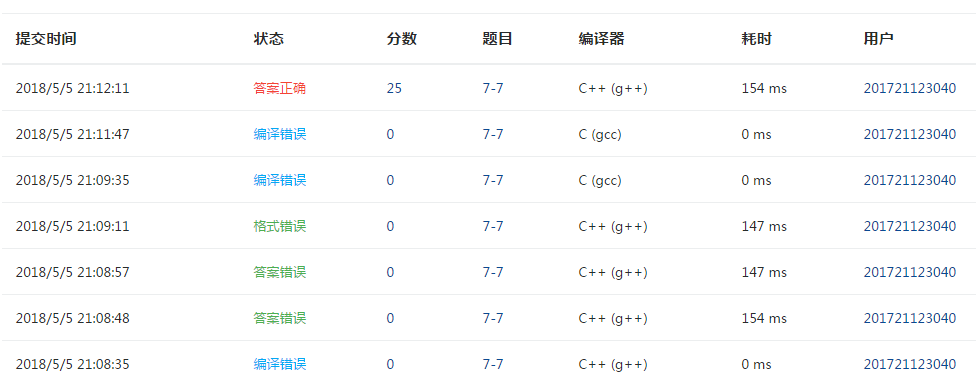Screen dimensions: 976x384
Task: Click 0 ms in the 21:09:35 row
Action: [756, 180]
